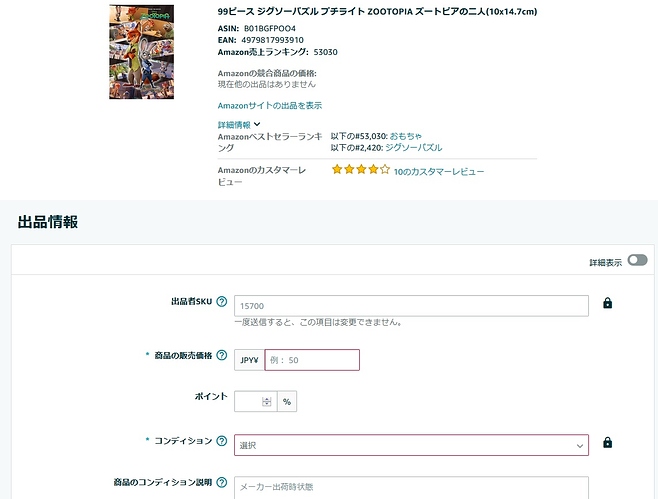
Task: Open the コンディション 選択 dropdown
Action: click(411, 445)
